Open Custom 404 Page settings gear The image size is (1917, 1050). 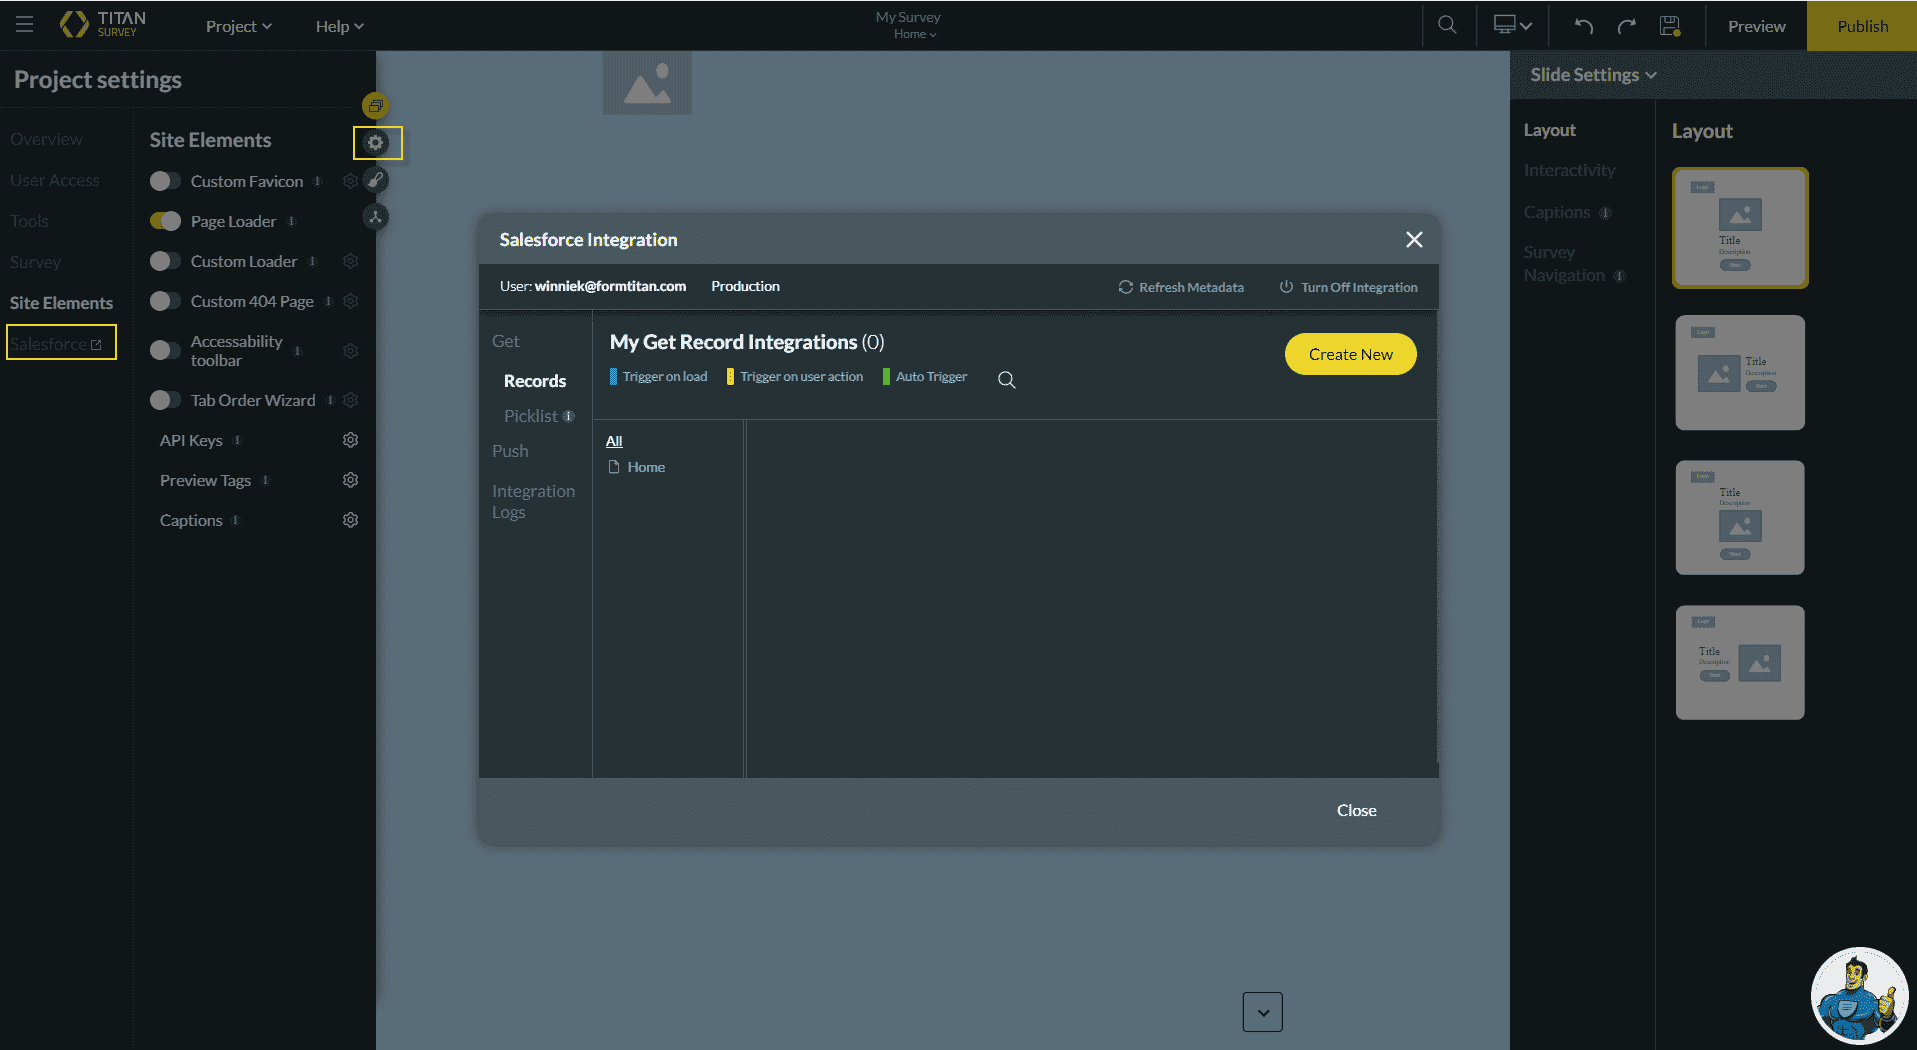click(350, 301)
